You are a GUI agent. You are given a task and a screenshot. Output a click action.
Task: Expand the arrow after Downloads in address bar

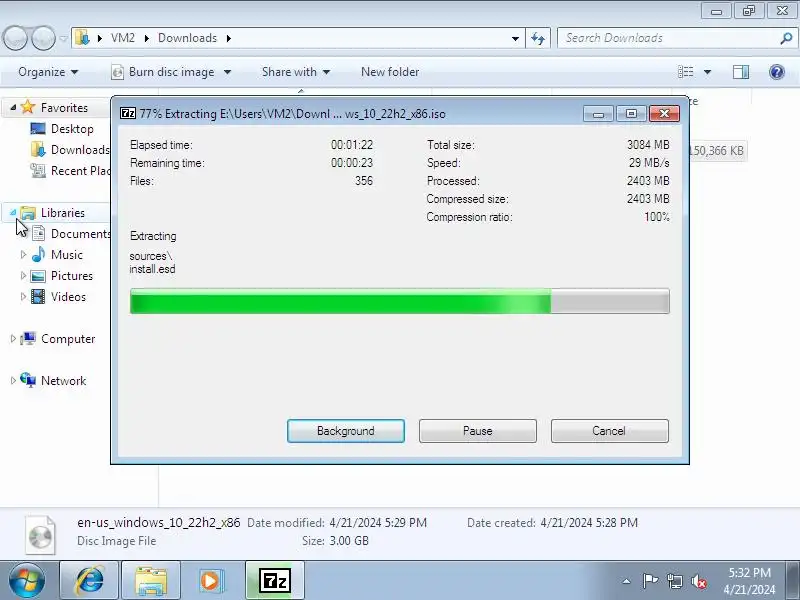(x=229, y=38)
